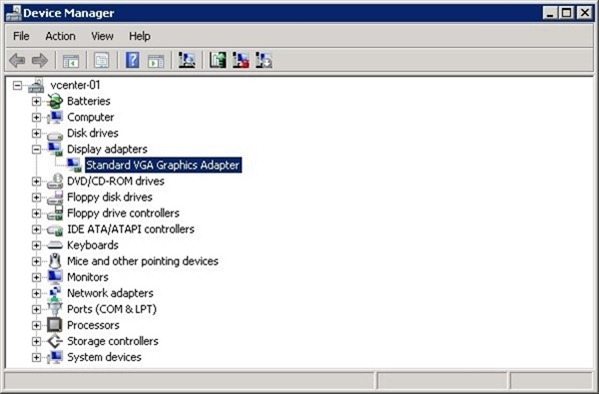
Task: Collapse the vcenter-01 root node
Action: tap(17, 85)
